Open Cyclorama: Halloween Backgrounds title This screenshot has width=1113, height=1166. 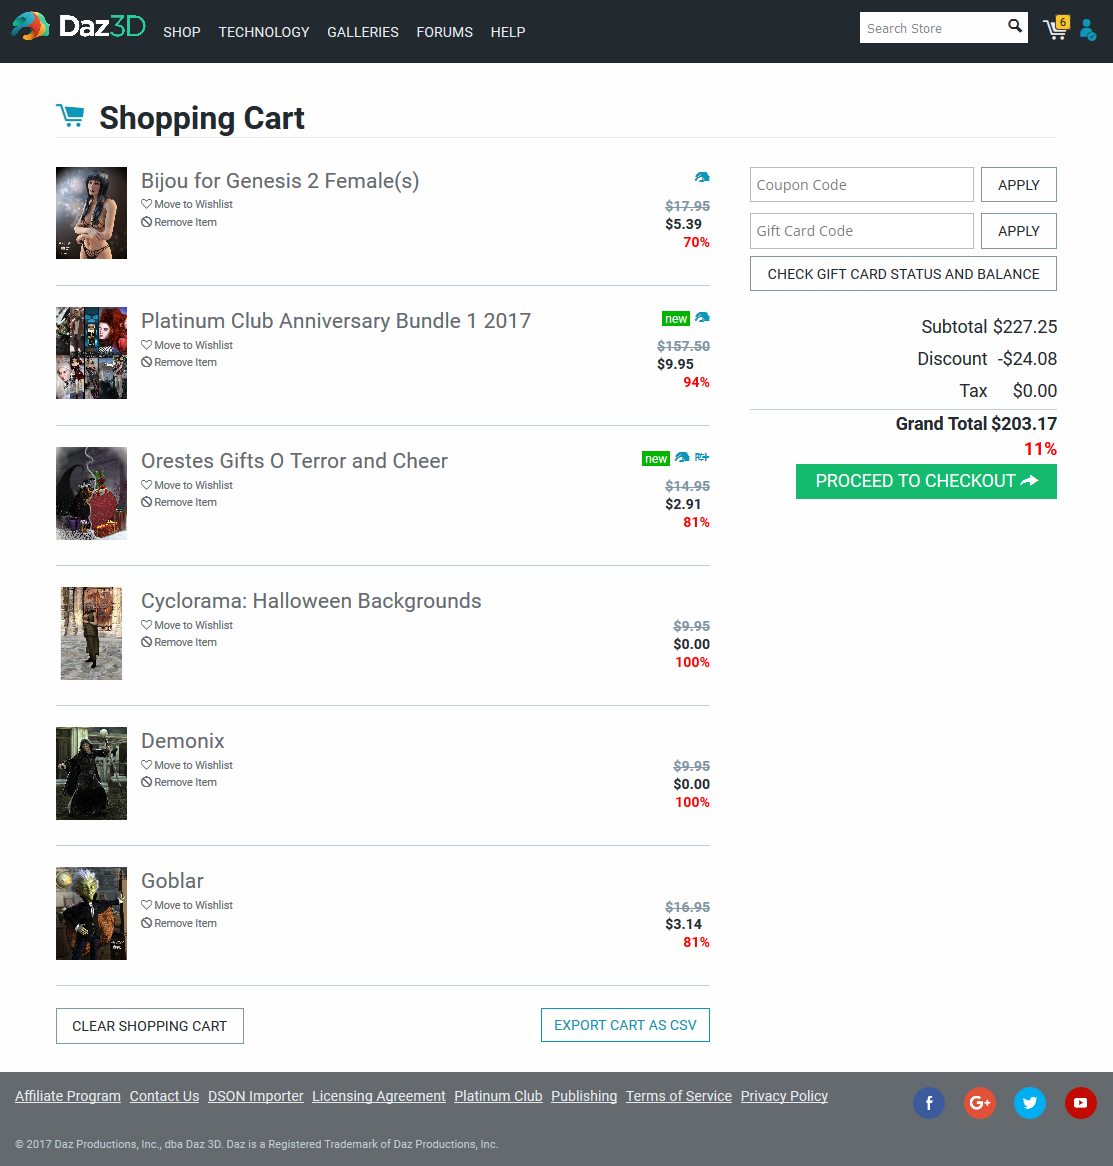tap(312, 600)
